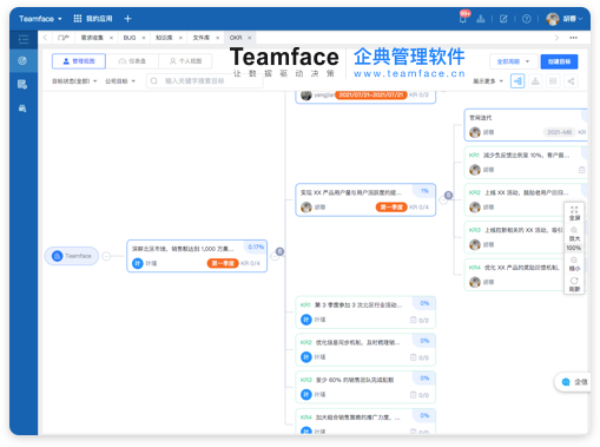600x447 pixels.
Task: Switch to the 文件库 tab
Action: pos(201,38)
